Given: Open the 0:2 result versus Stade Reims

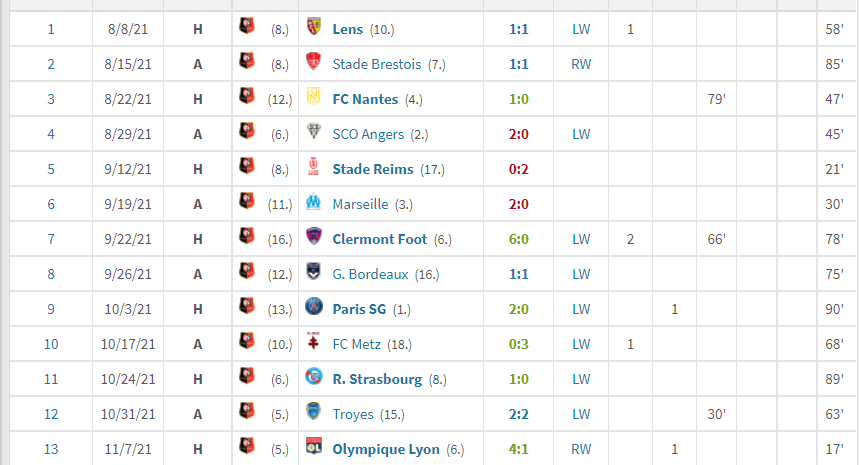Looking at the screenshot, I should [518, 169].
